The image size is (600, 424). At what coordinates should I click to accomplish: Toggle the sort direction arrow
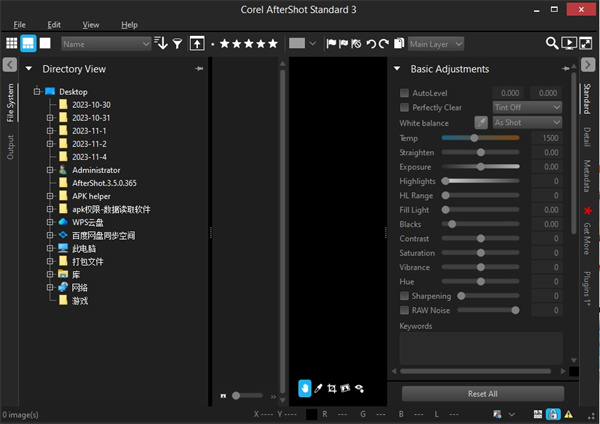point(161,43)
